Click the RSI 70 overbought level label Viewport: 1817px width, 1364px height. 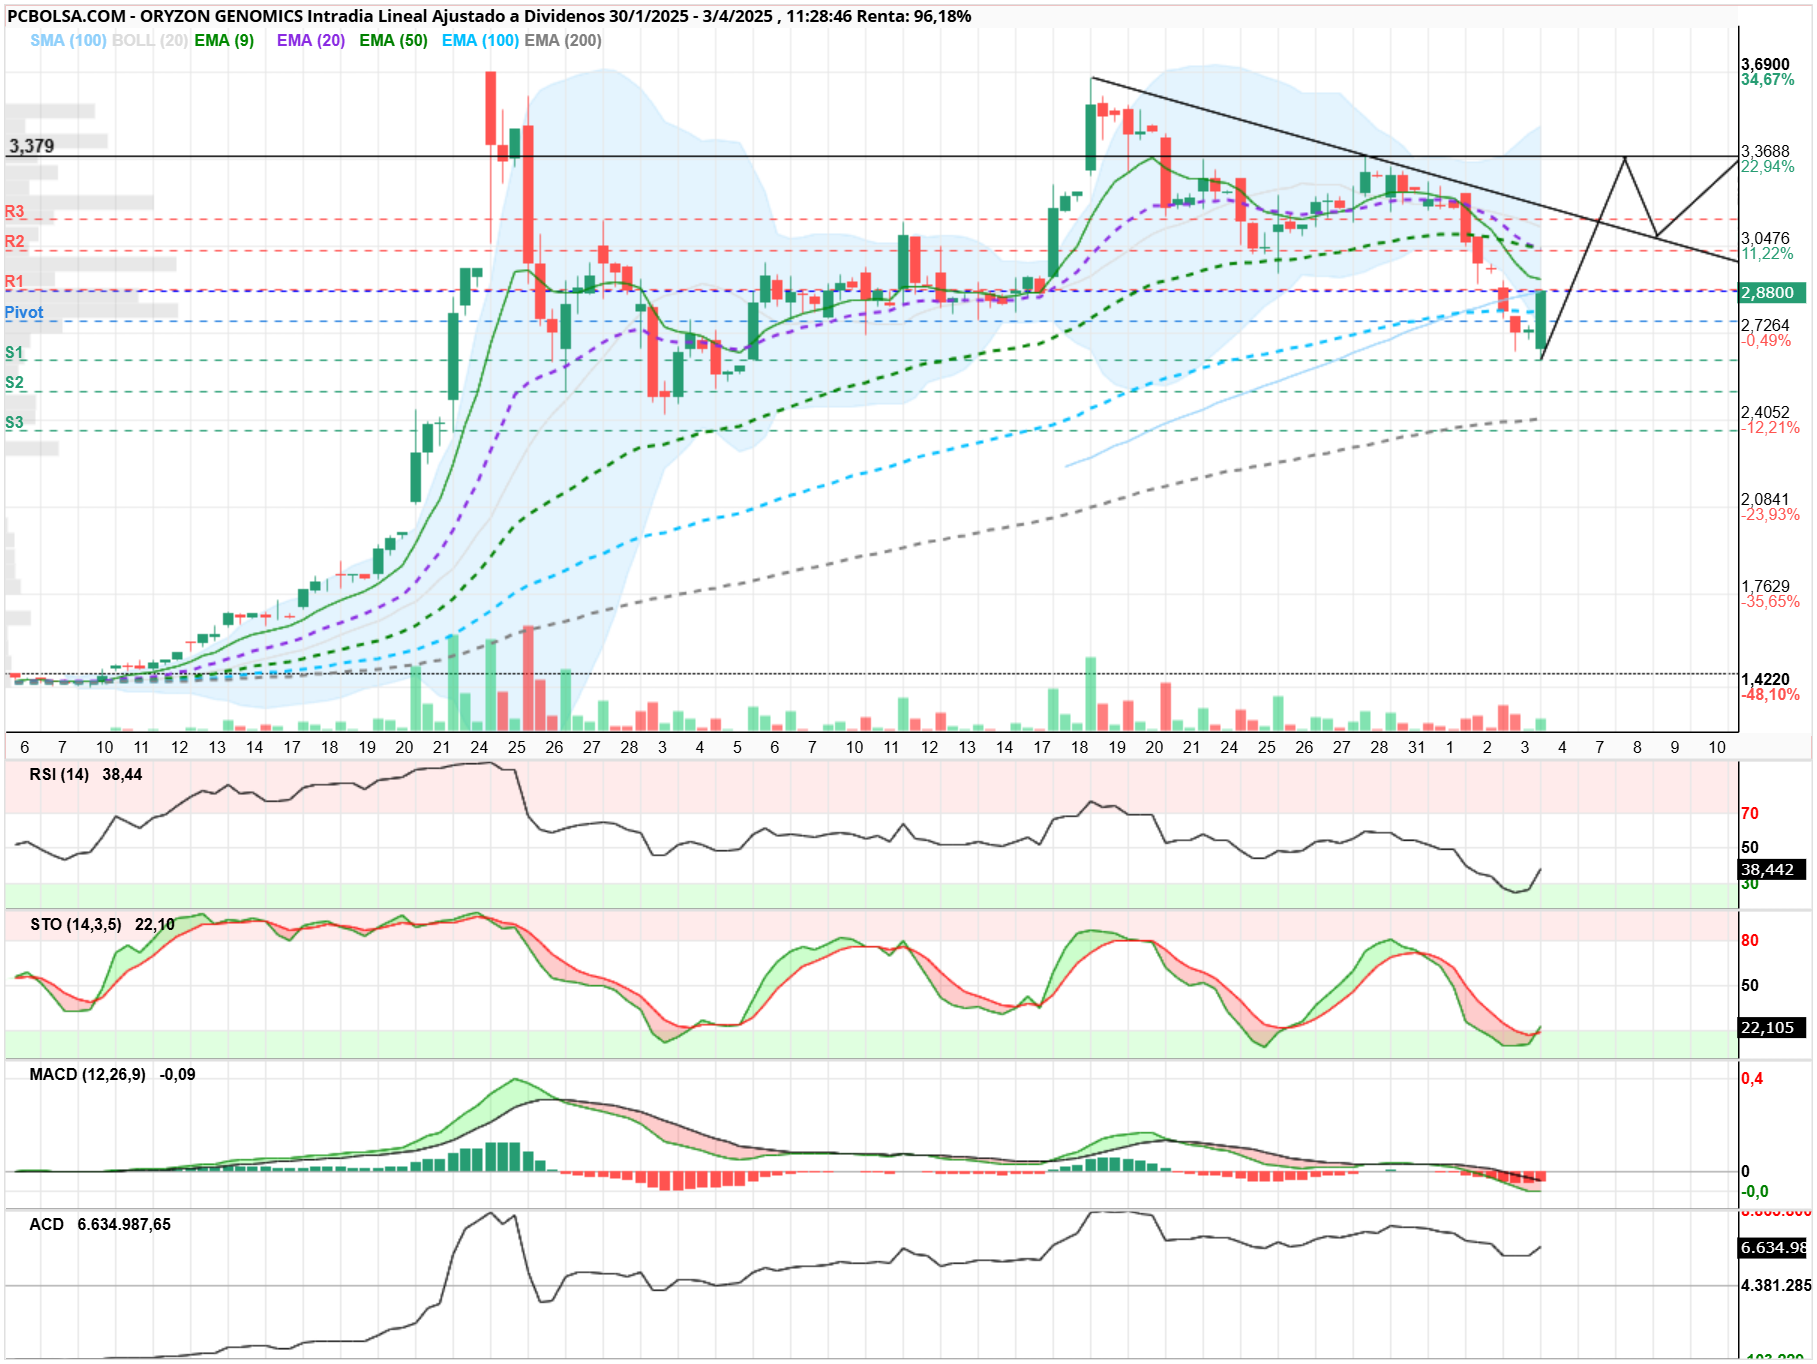coord(1750,813)
